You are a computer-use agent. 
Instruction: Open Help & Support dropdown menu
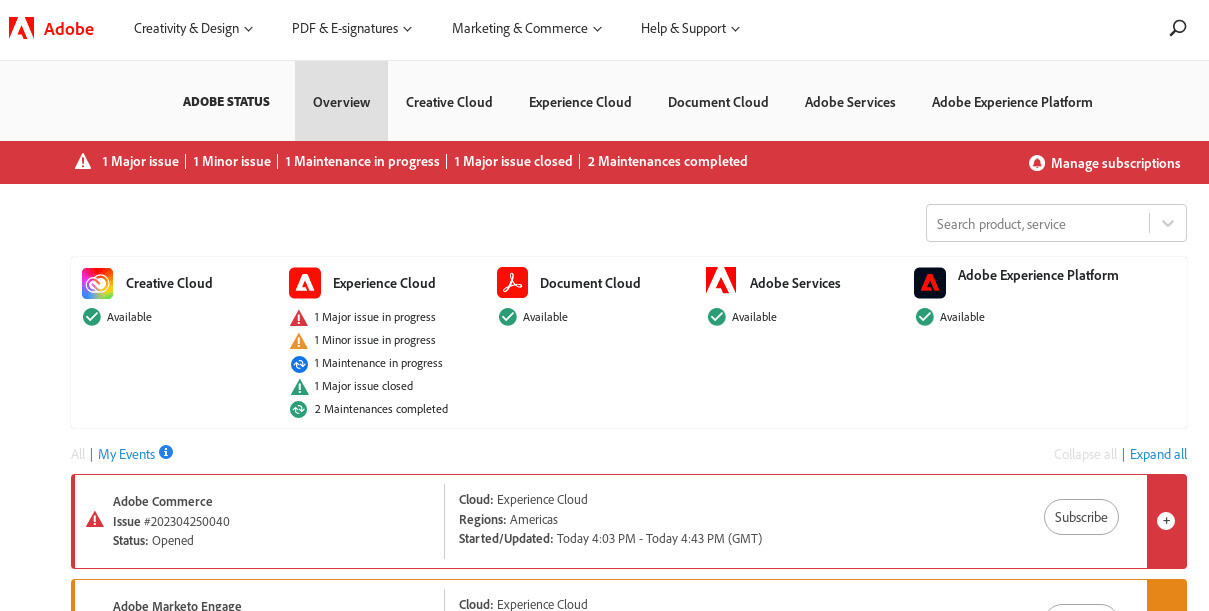691,28
